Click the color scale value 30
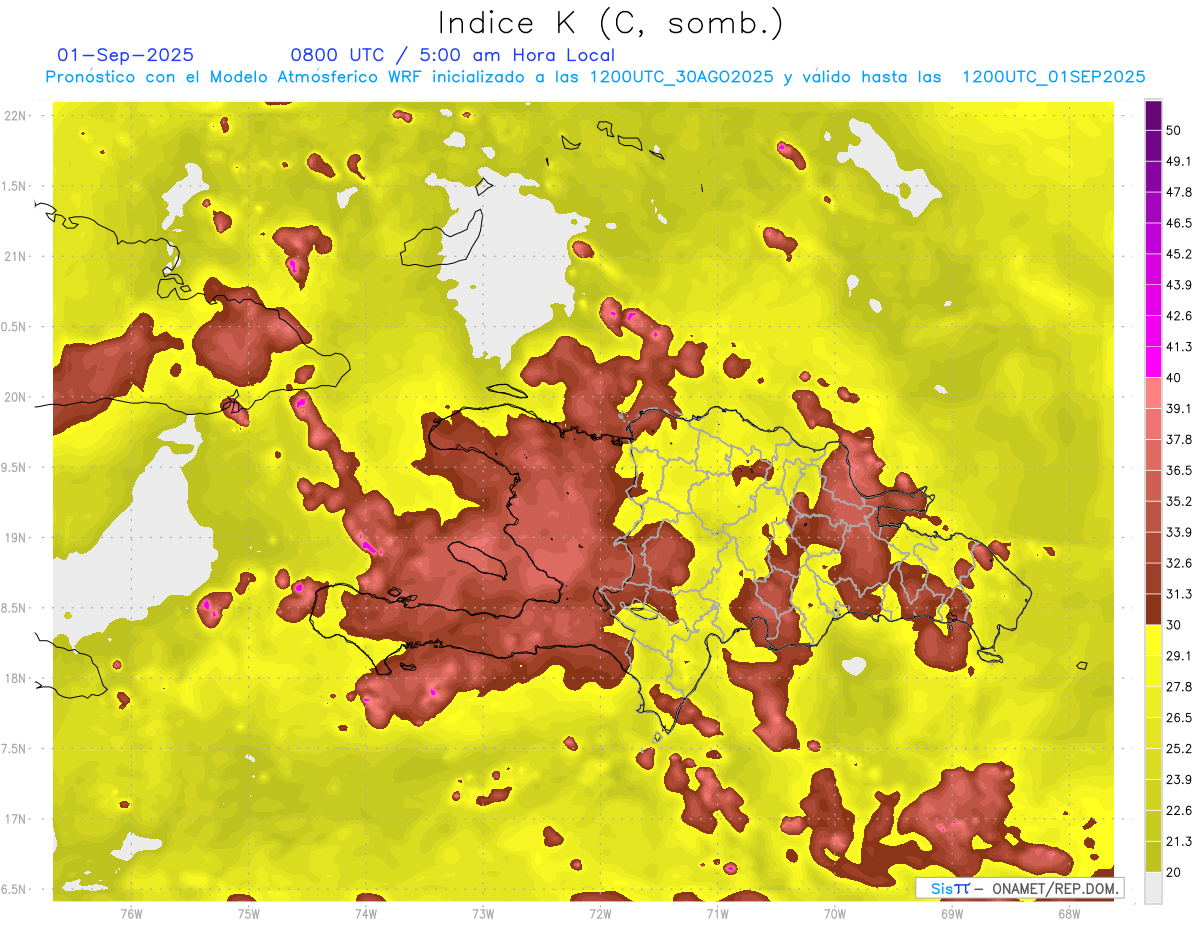Screen dimensions: 1200x927 [x=1174, y=625]
